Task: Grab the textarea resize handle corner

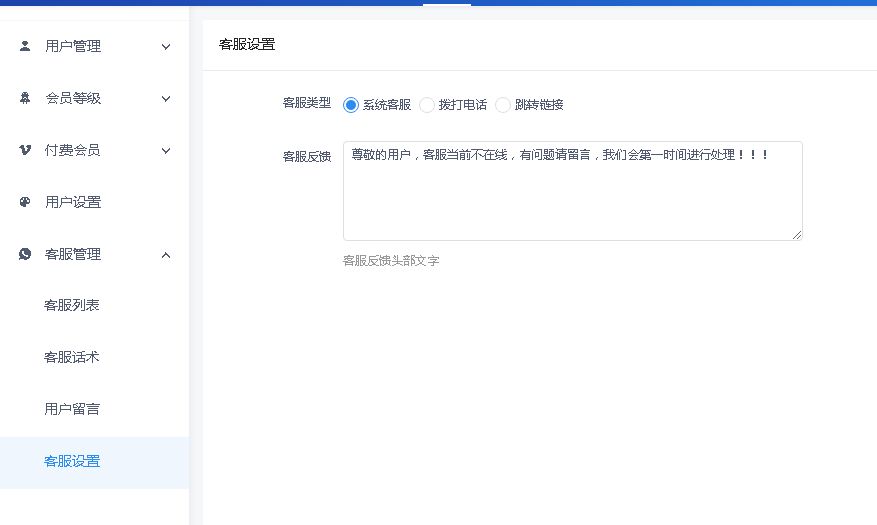Action: 797,235
